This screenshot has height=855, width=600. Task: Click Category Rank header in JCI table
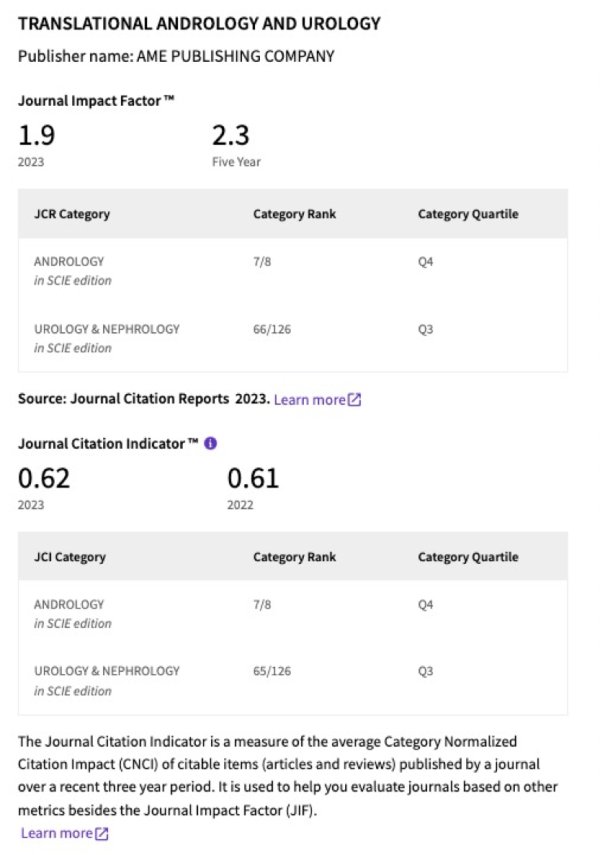coord(295,557)
